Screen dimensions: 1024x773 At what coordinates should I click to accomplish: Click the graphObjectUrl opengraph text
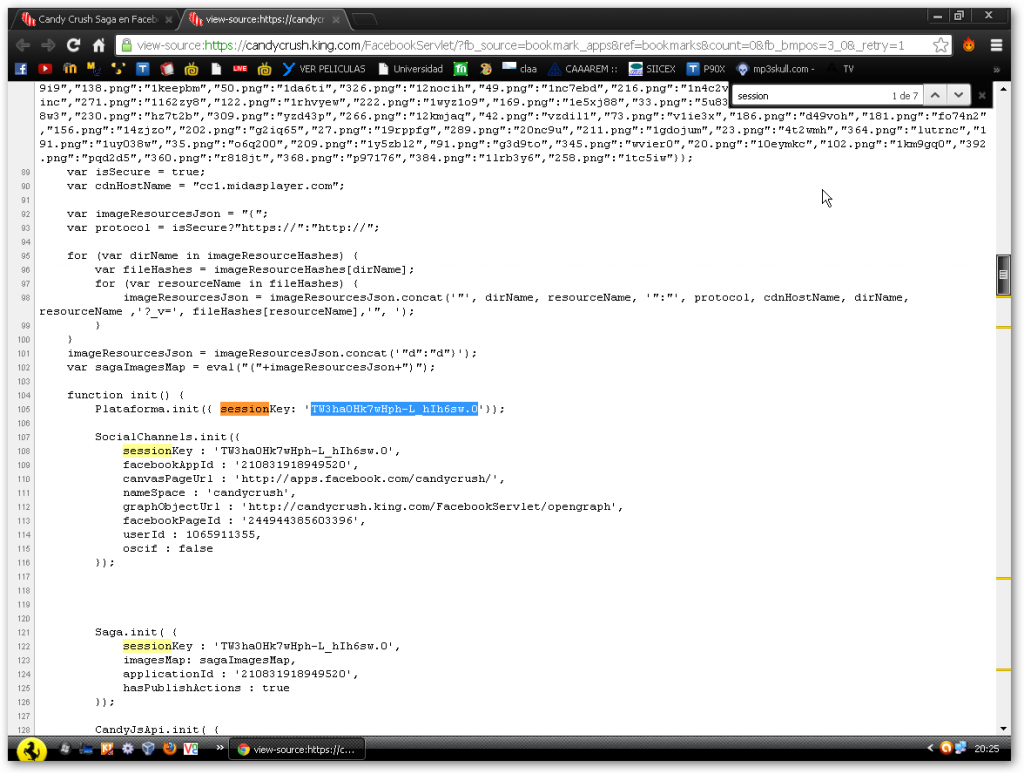pyautogui.click(x=432, y=507)
